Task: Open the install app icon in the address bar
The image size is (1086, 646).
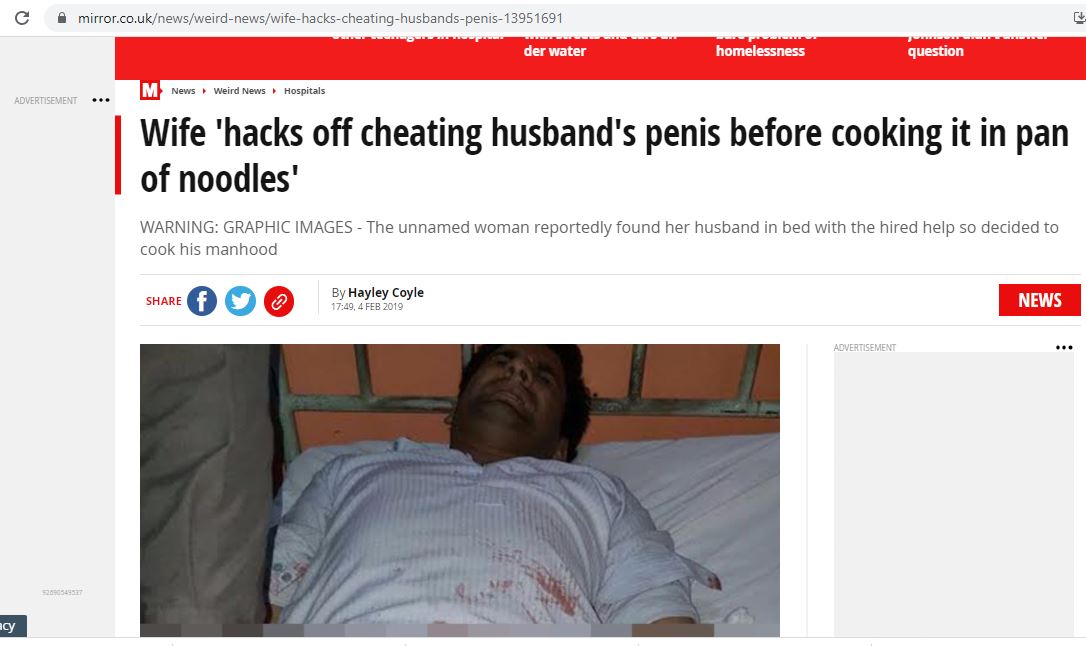Action: coord(1078,18)
